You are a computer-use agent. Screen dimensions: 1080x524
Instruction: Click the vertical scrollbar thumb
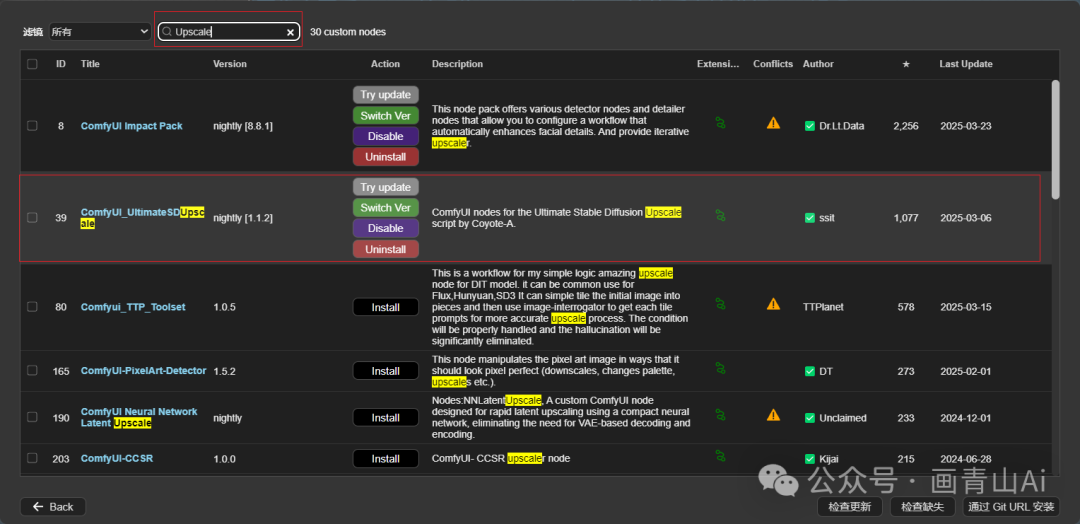pyautogui.click(x=1055, y=140)
